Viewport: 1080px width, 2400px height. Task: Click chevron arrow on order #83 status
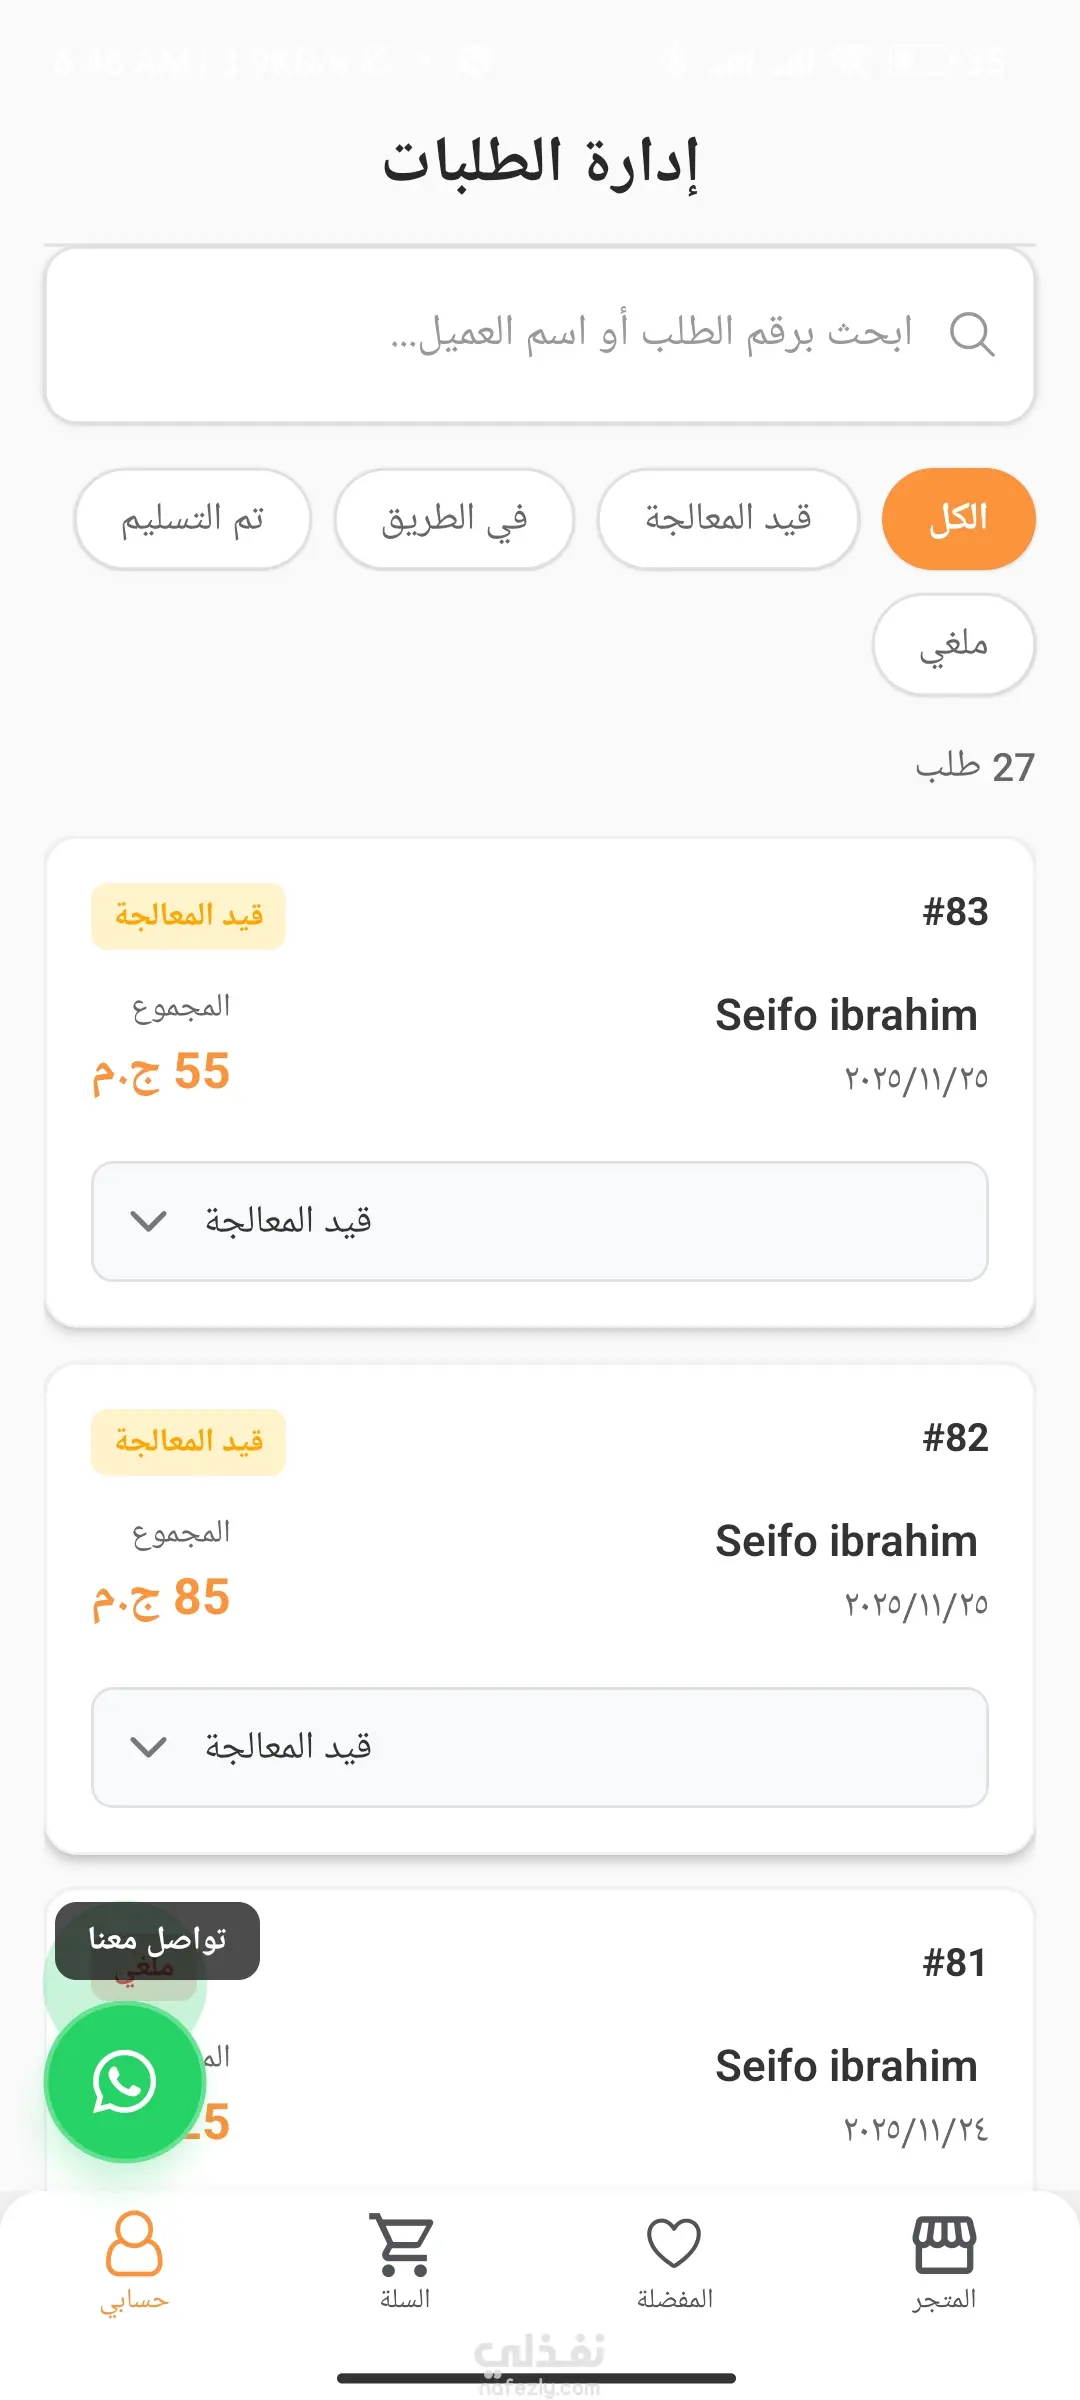tap(149, 1221)
